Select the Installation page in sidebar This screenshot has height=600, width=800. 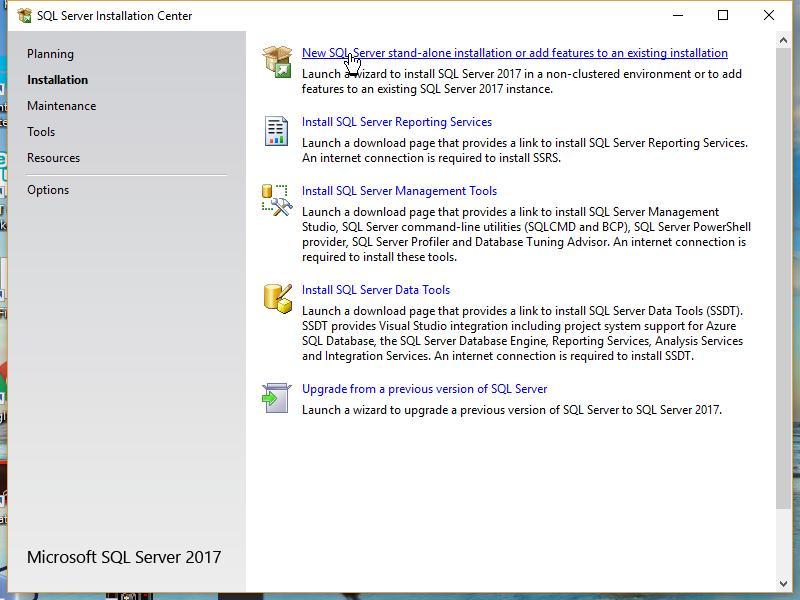(x=58, y=80)
